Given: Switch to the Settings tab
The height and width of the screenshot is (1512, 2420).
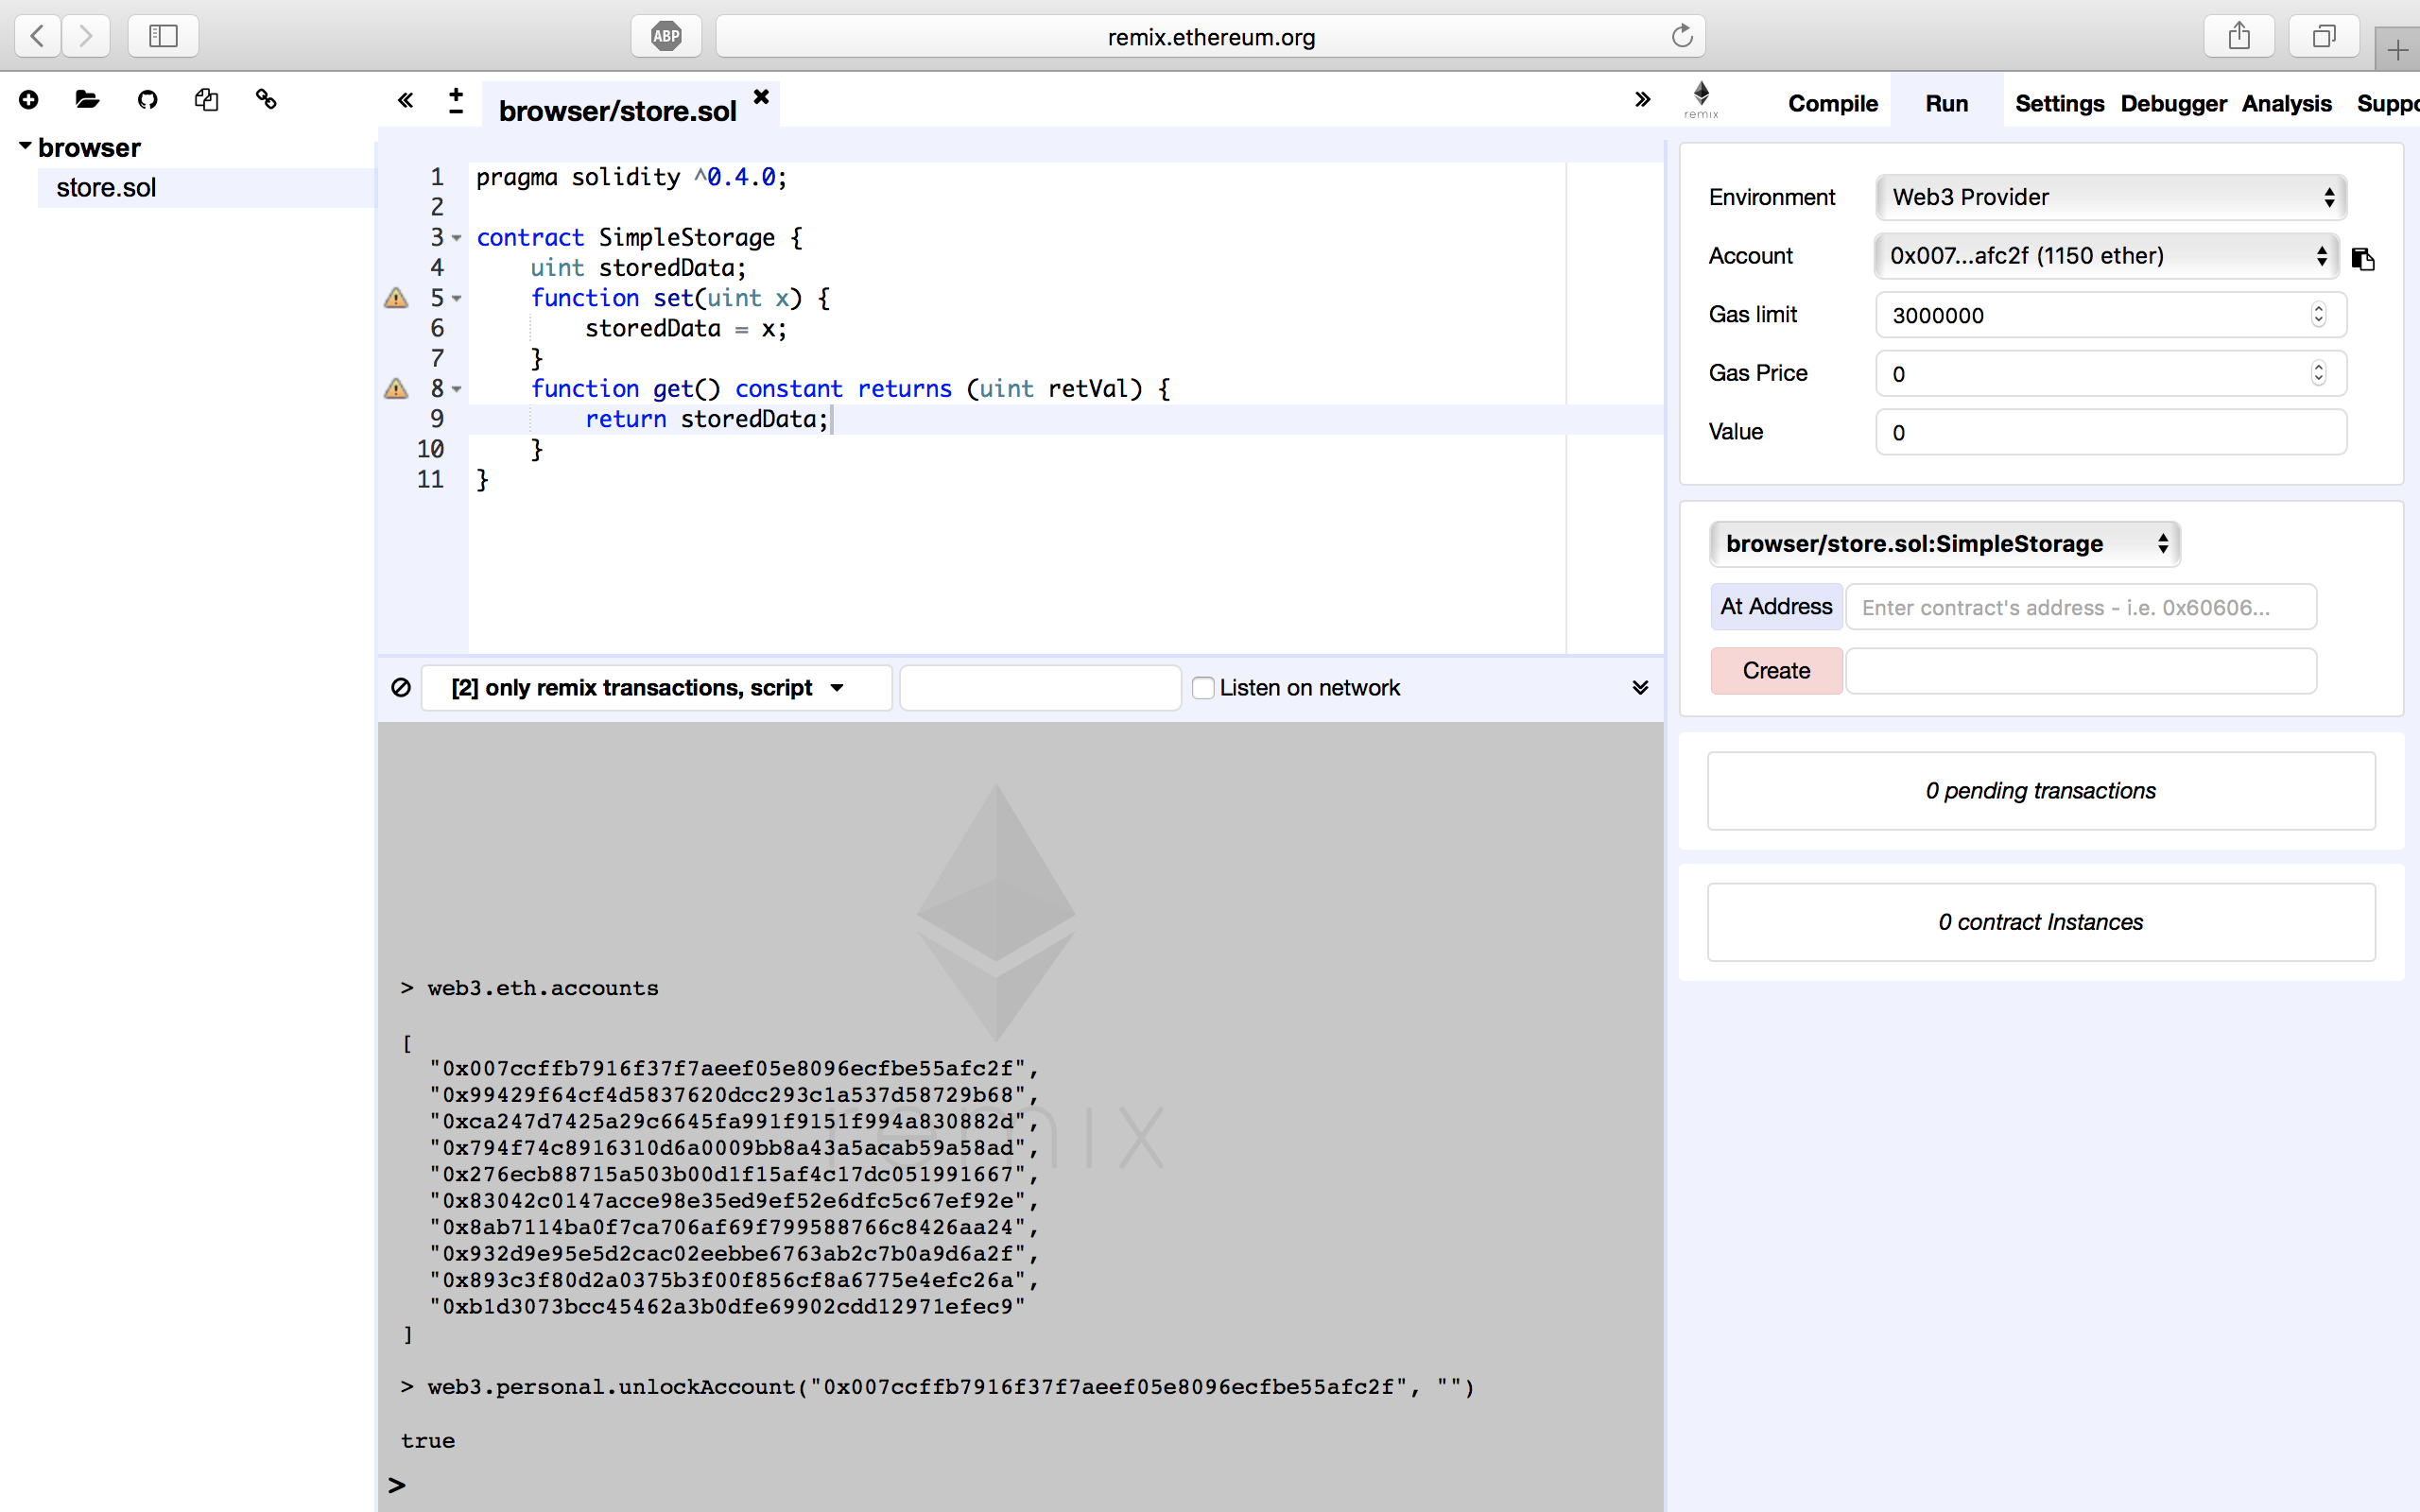Looking at the screenshot, I should tap(2060, 103).
